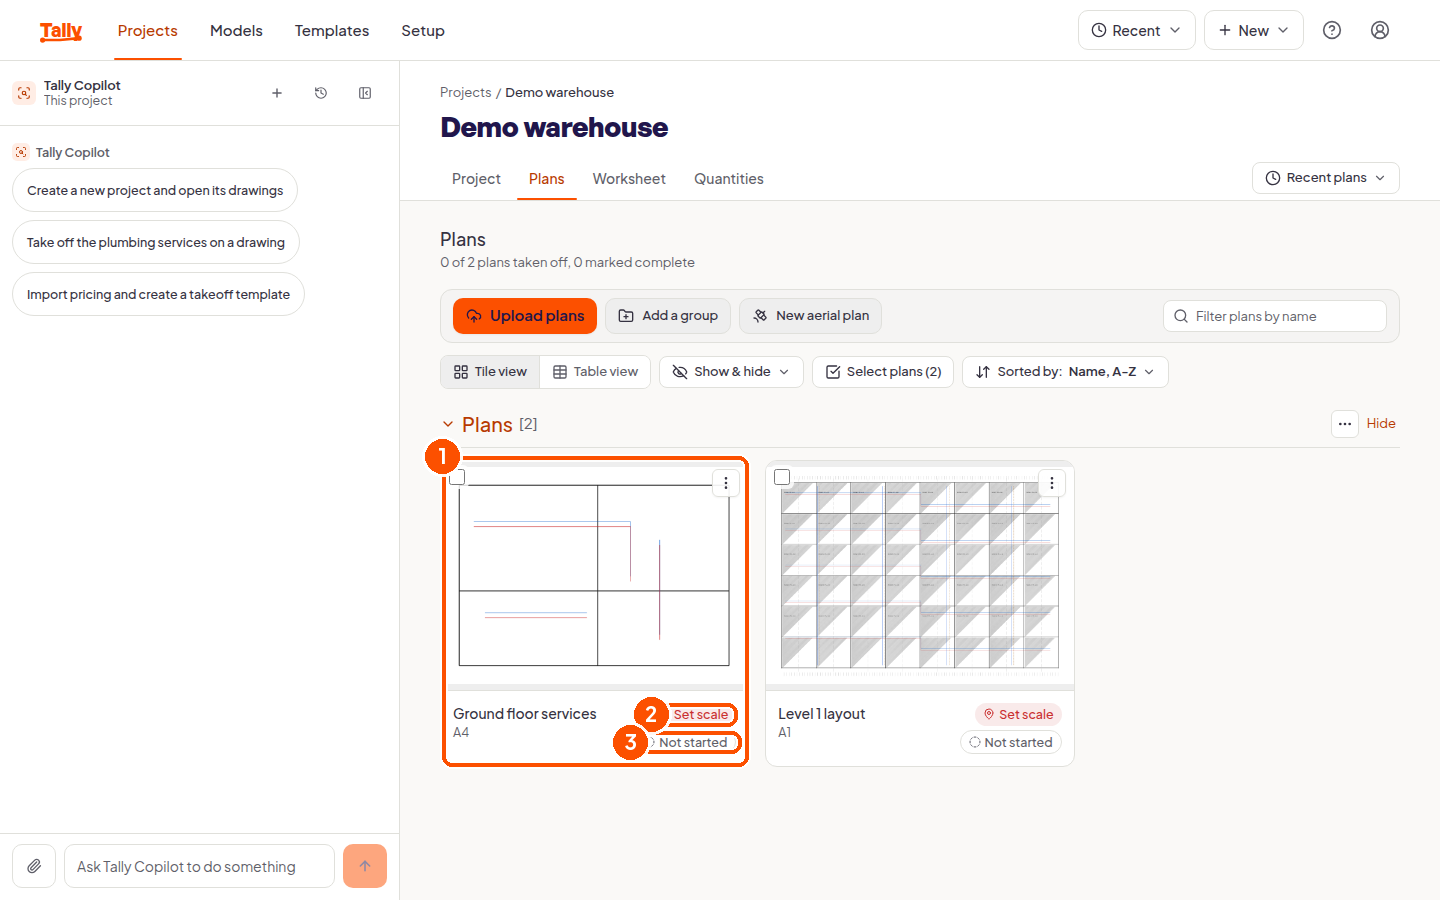Start a new Copilot chat with plus icon

coord(277,93)
